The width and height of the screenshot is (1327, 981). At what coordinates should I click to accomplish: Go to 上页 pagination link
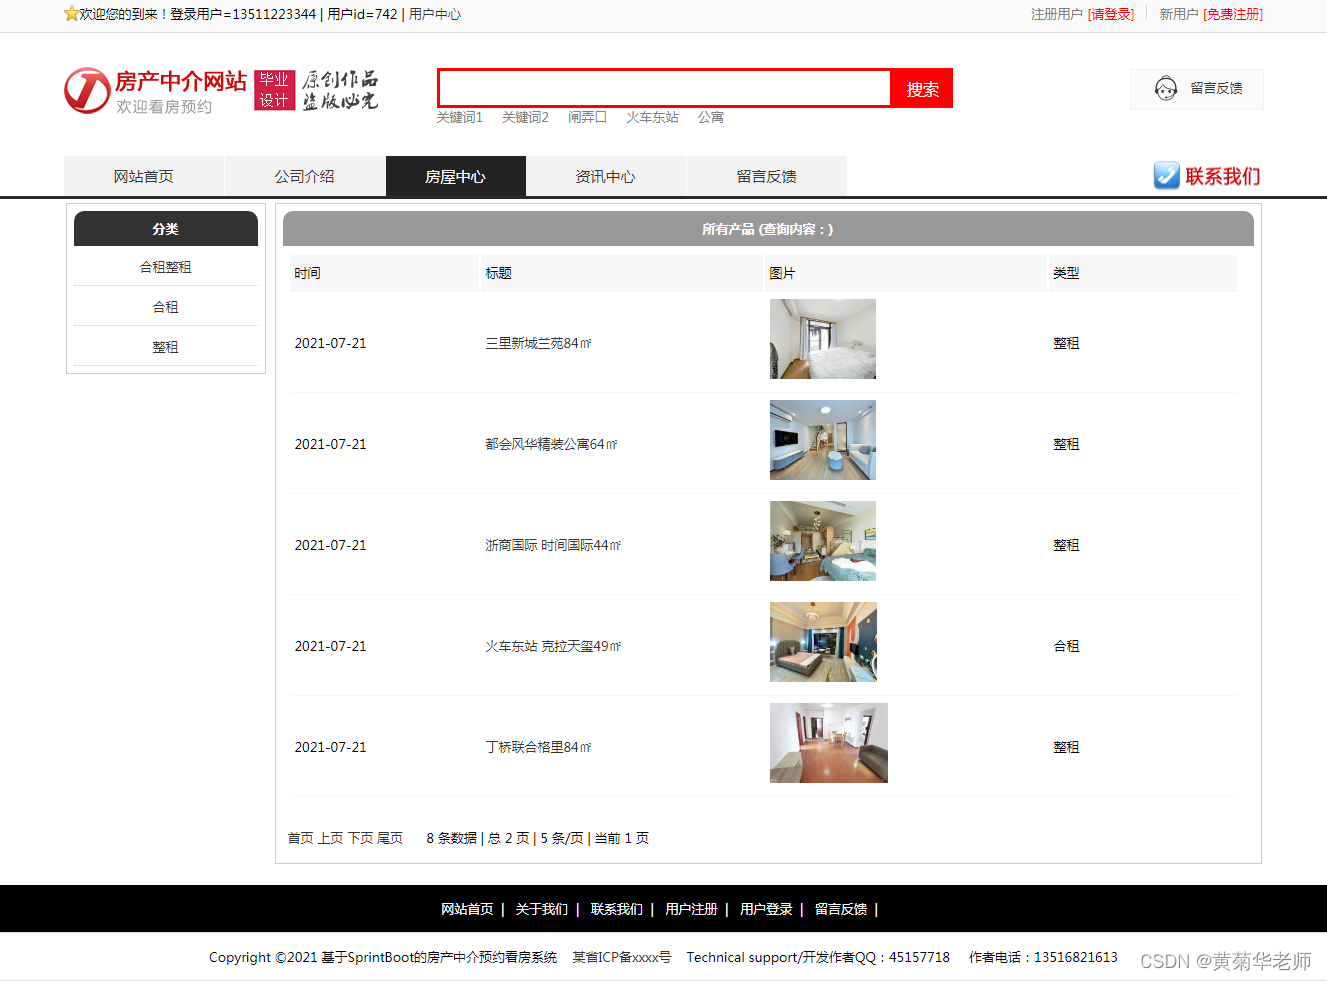pyautogui.click(x=330, y=838)
